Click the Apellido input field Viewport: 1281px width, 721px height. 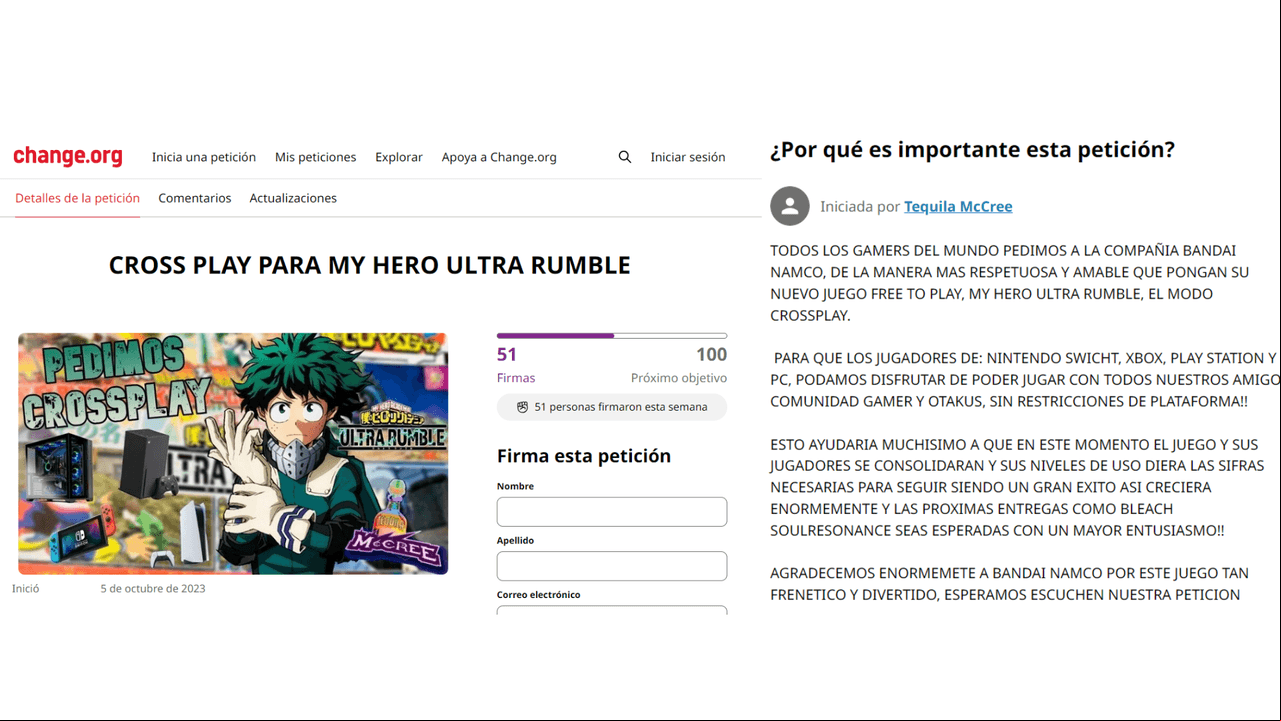click(x=612, y=566)
